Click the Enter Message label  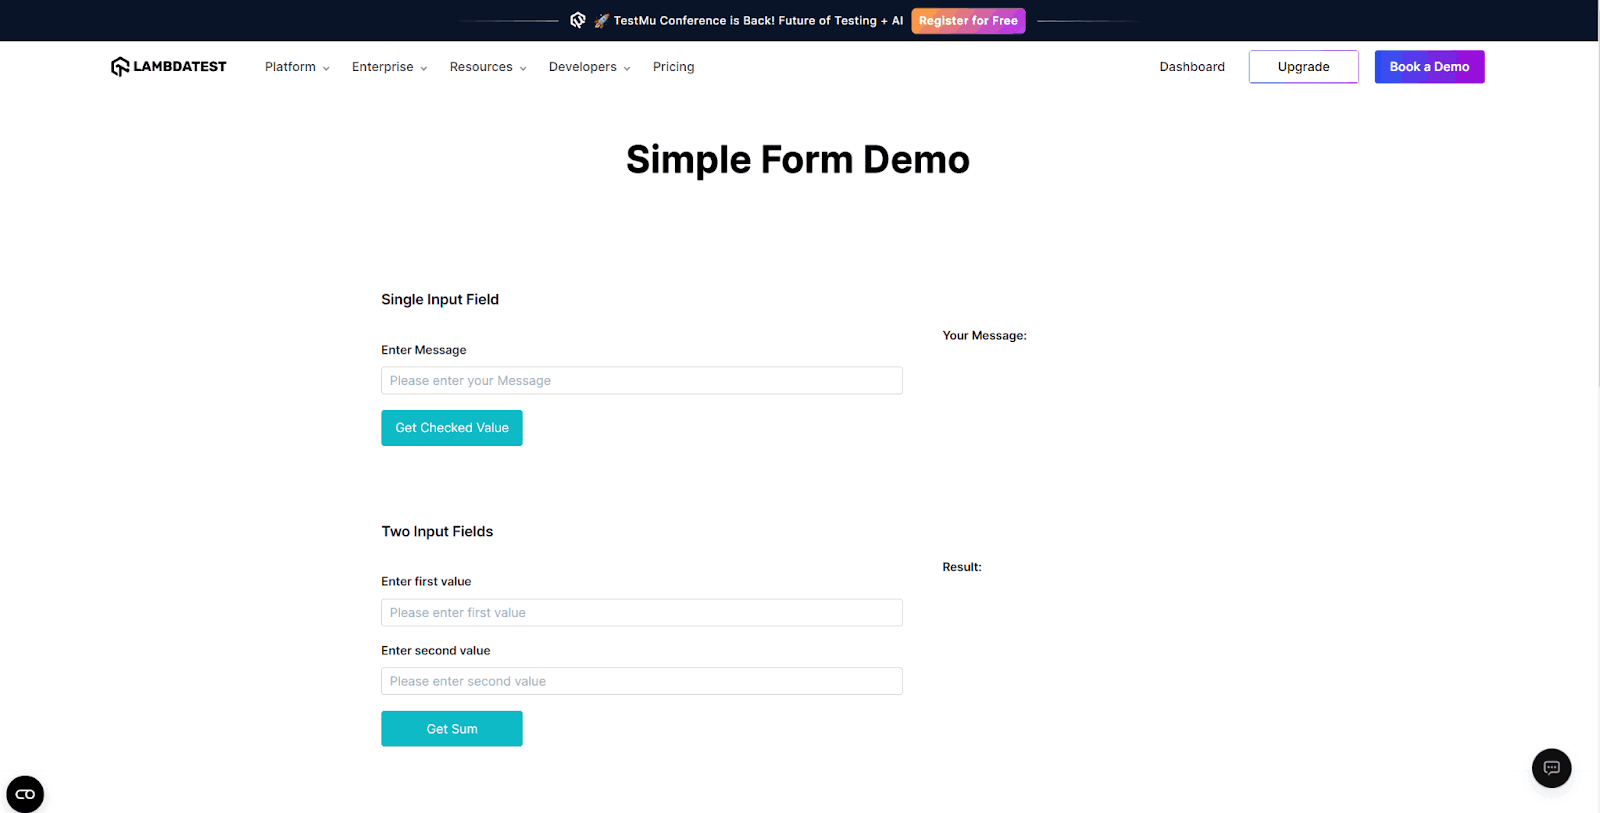[x=424, y=350]
